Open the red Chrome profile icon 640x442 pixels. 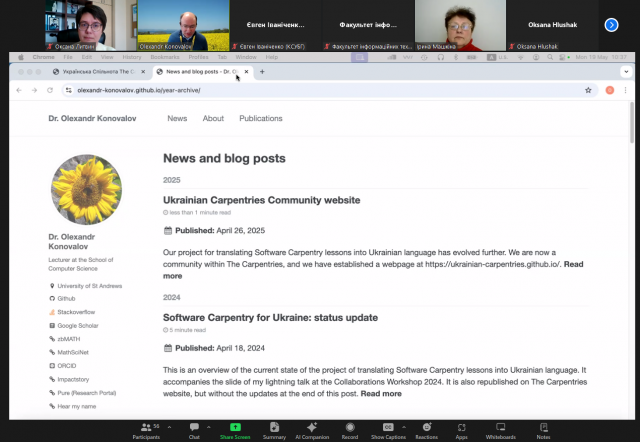pyautogui.click(x=610, y=90)
